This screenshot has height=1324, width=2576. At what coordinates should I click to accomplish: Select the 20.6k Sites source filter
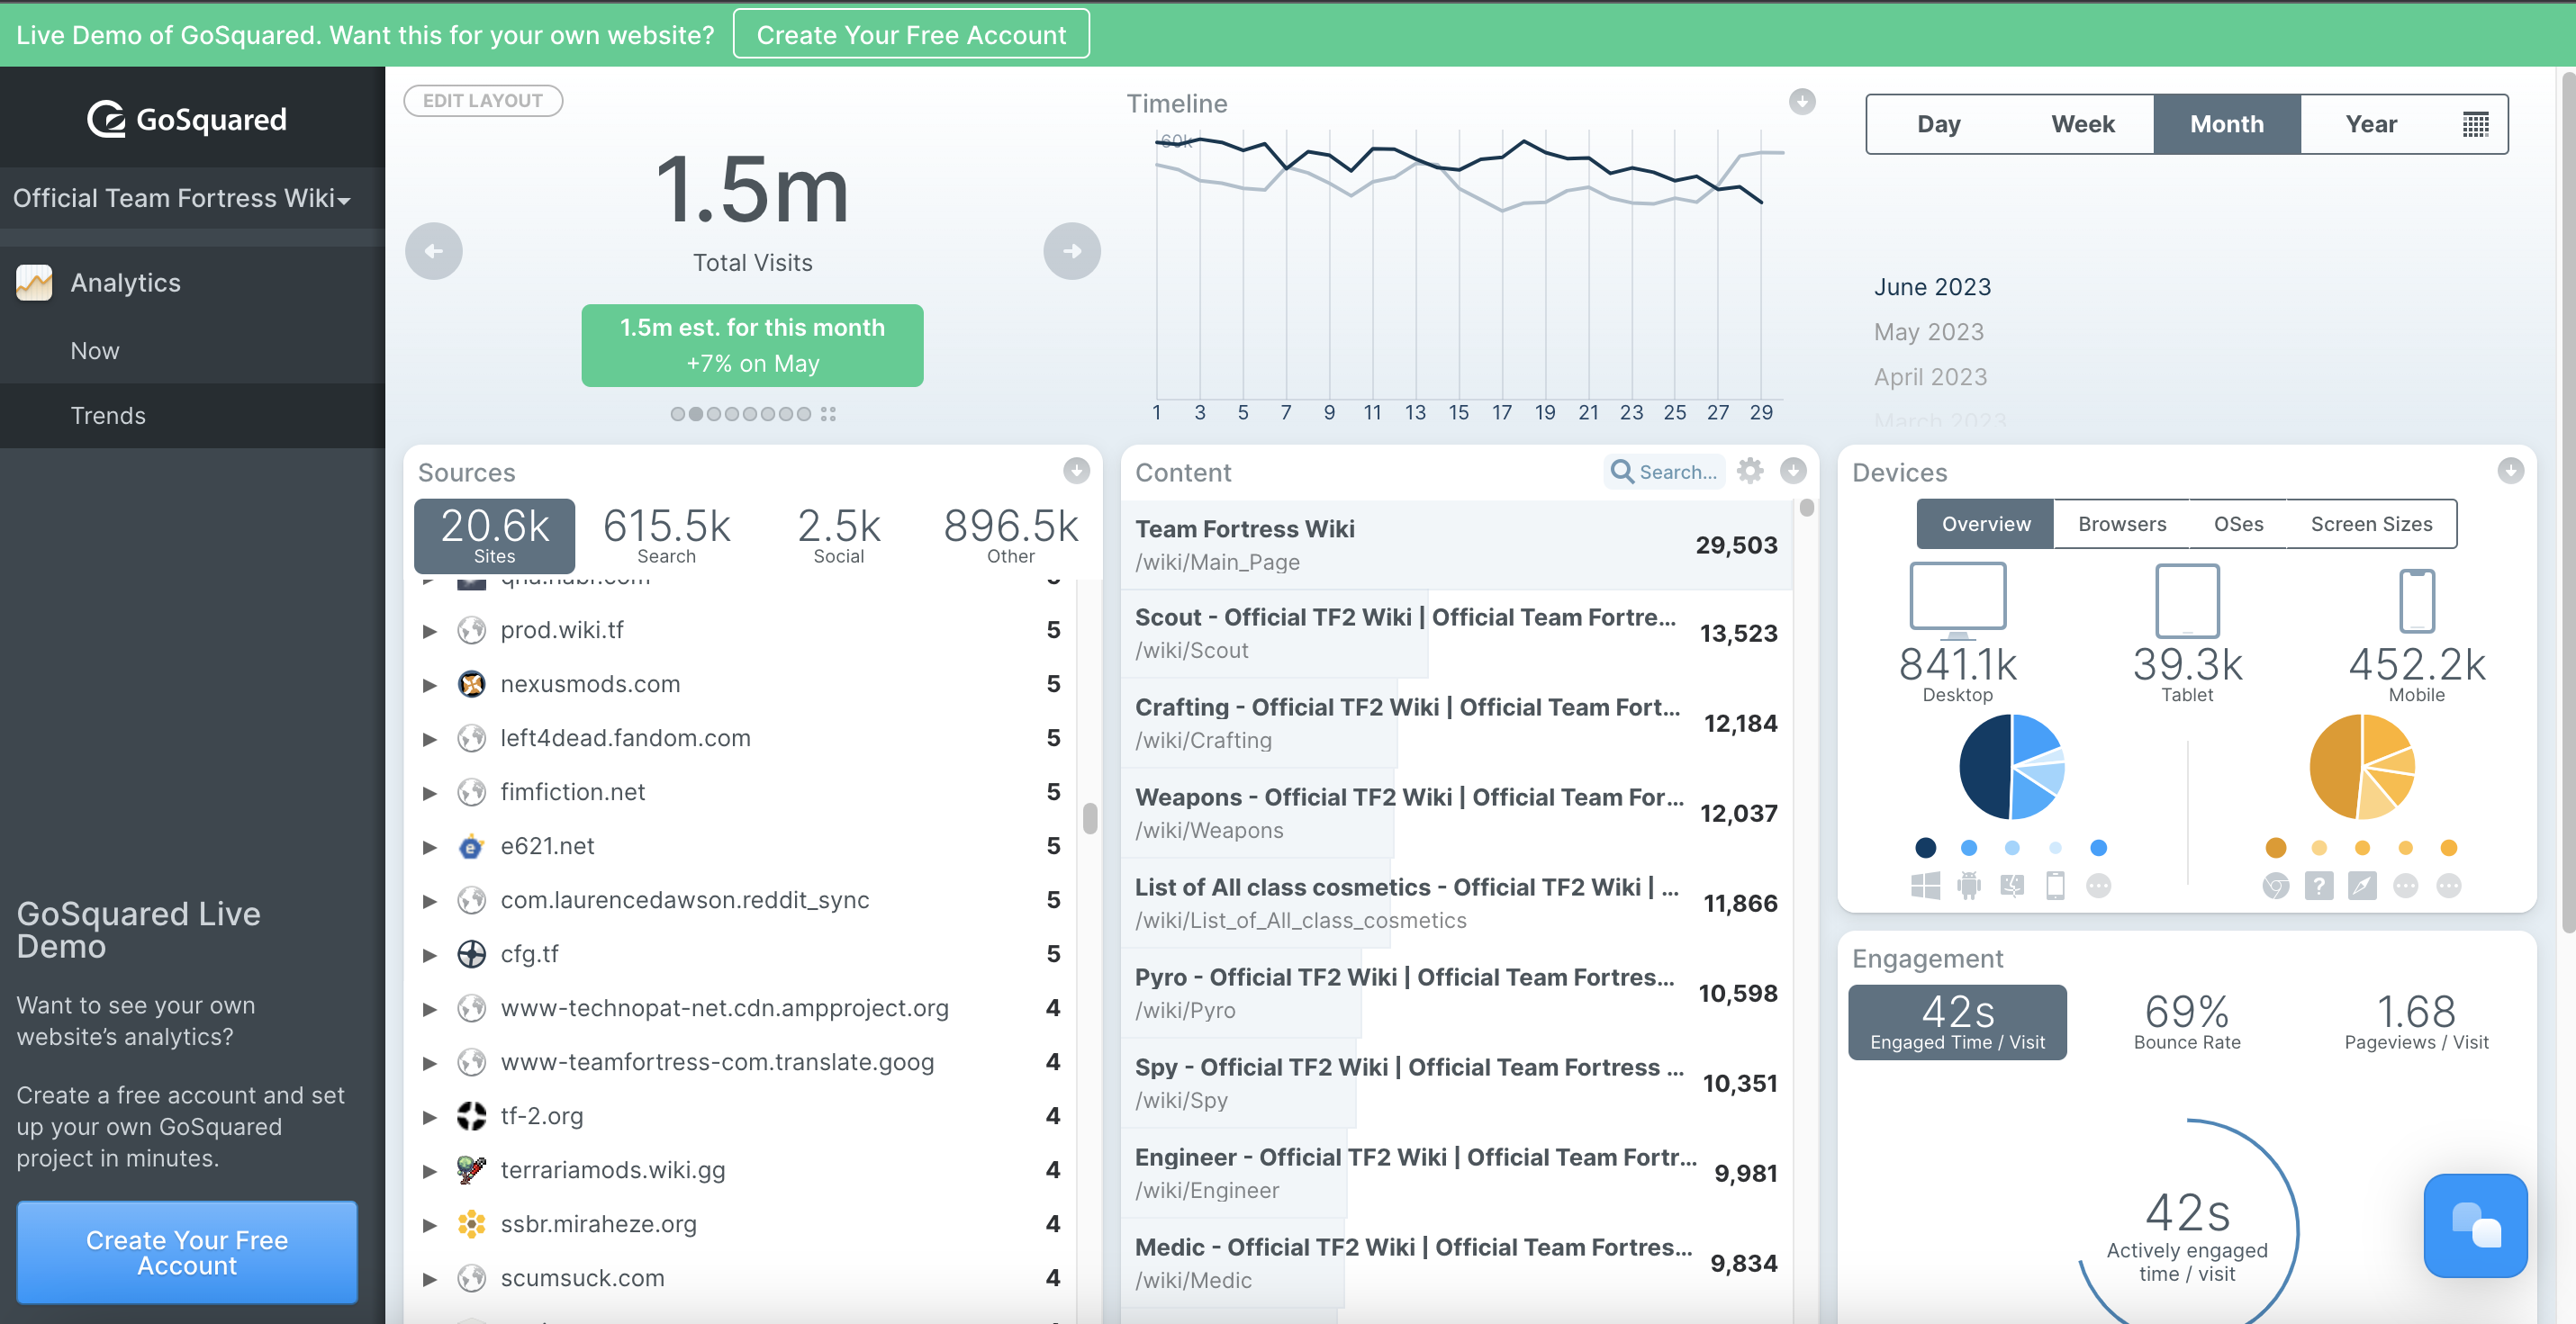494,535
